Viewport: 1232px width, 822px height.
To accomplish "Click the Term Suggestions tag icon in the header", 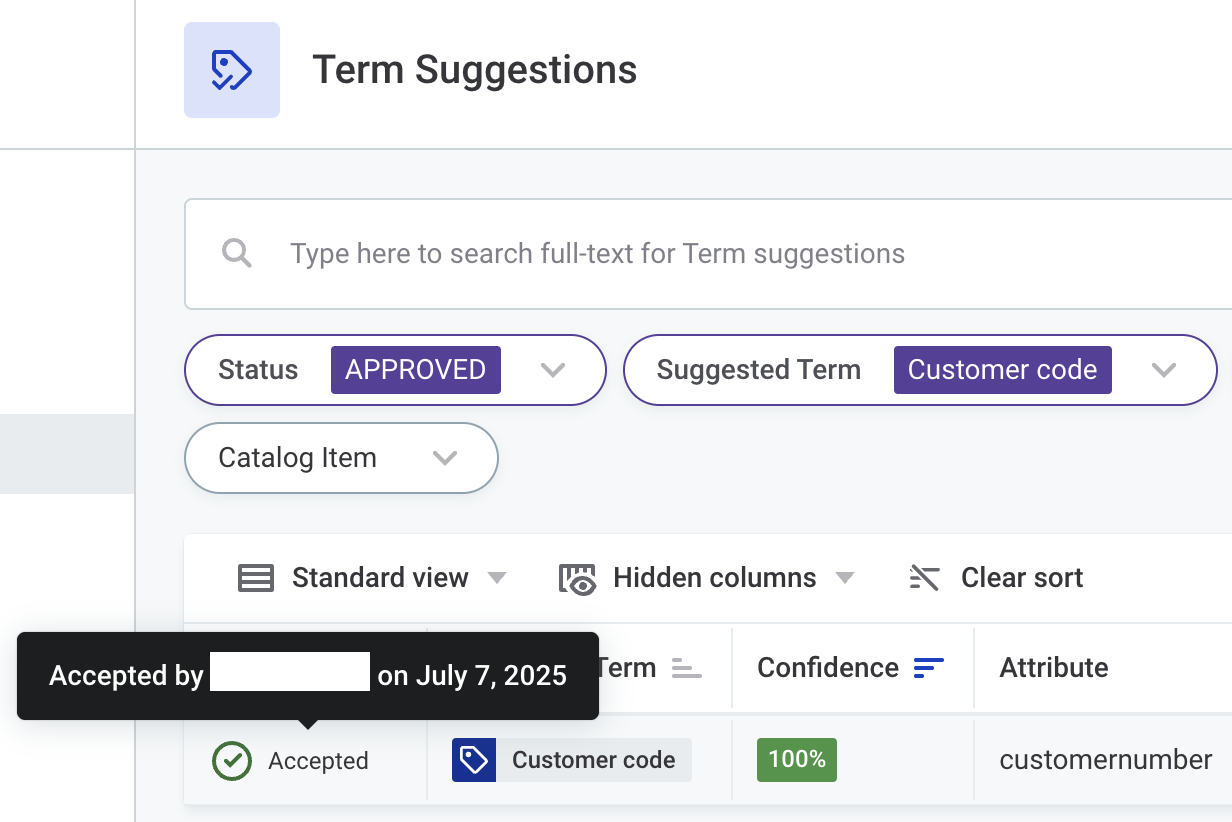I will pyautogui.click(x=232, y=70).
